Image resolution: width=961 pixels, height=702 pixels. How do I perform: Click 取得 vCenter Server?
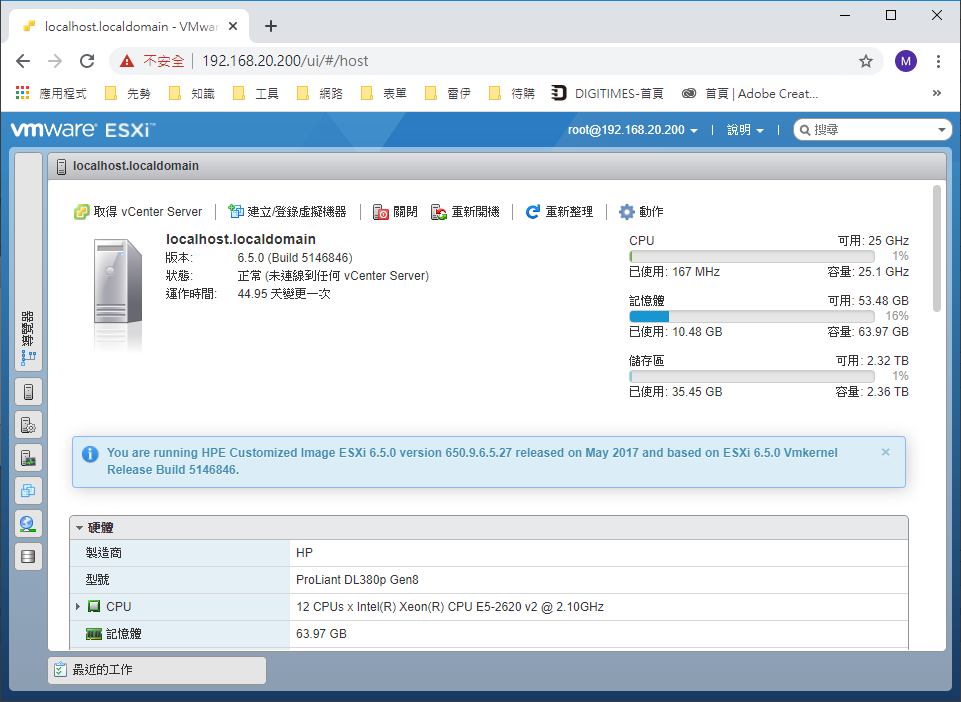[138, 212]
